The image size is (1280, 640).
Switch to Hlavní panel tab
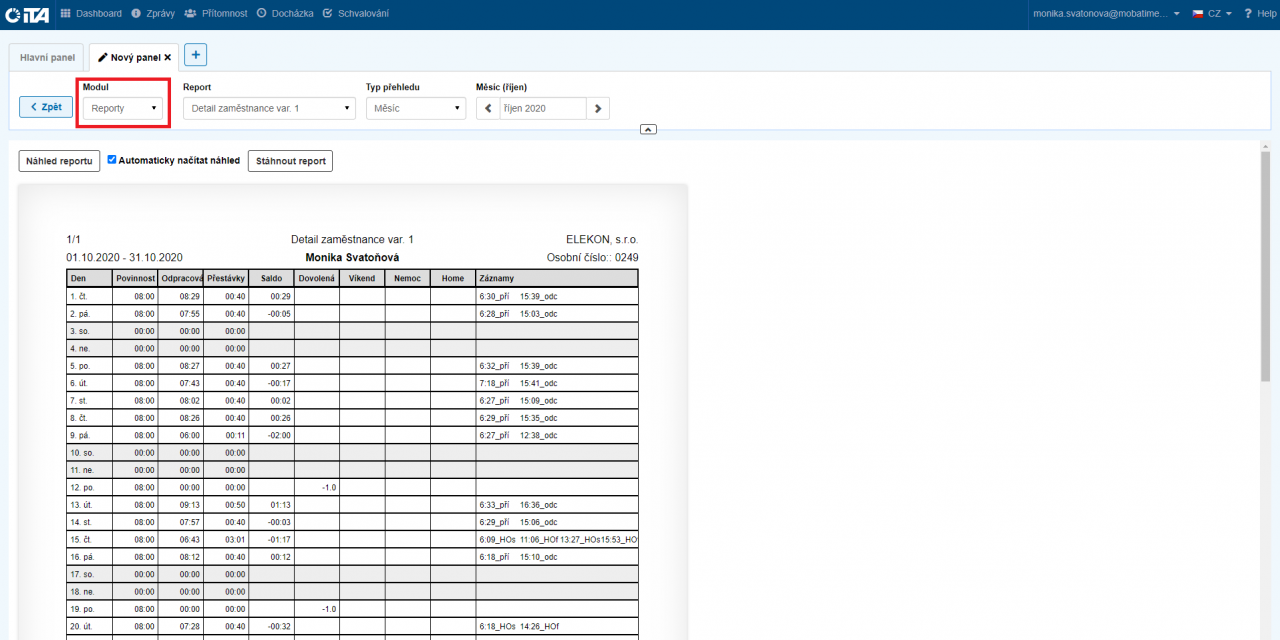[x=47, y=58]
